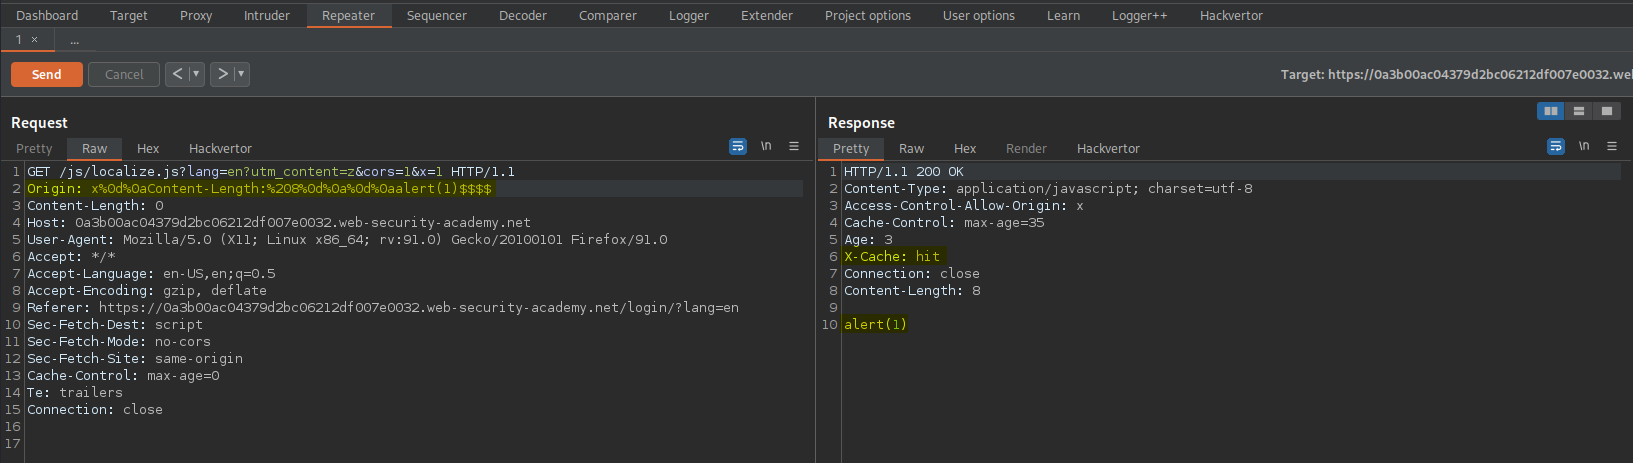Switch to the Extender tab
The height and width of the screenshot is (463, 1633).
click(767, 15)
